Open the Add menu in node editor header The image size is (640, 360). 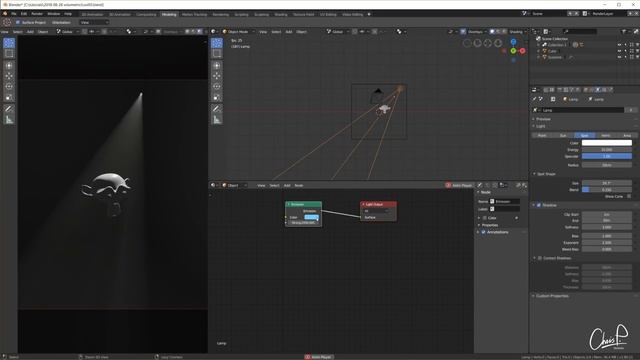coord(287,186)
